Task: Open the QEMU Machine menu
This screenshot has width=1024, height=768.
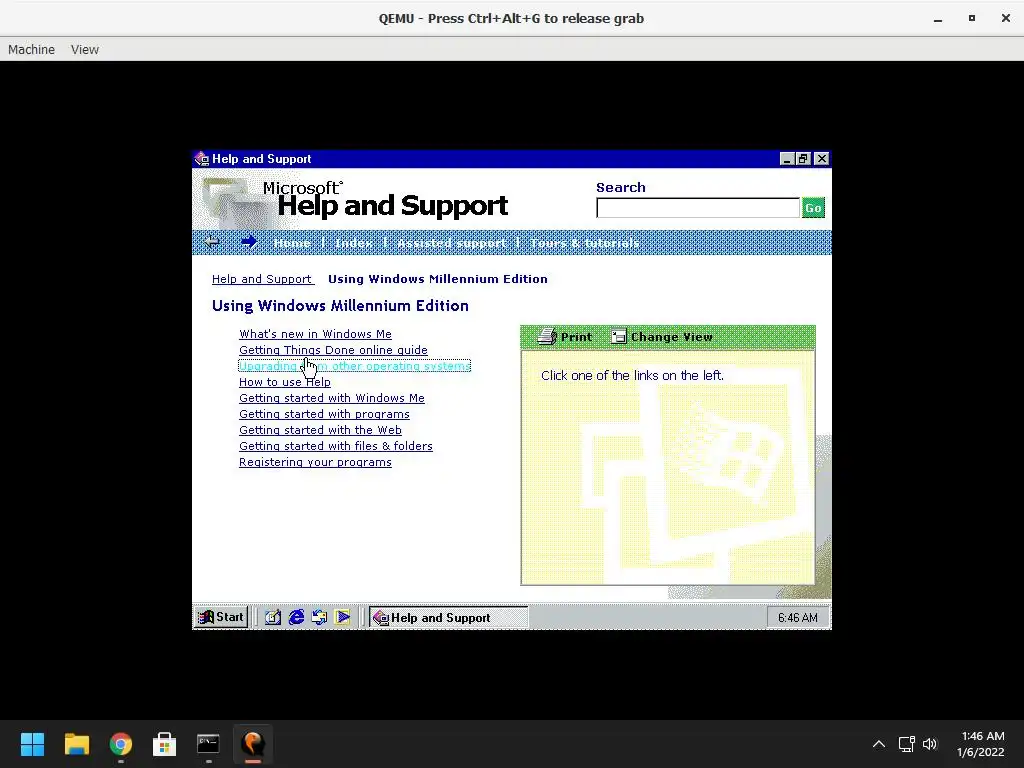Action: tap(31, 50)
